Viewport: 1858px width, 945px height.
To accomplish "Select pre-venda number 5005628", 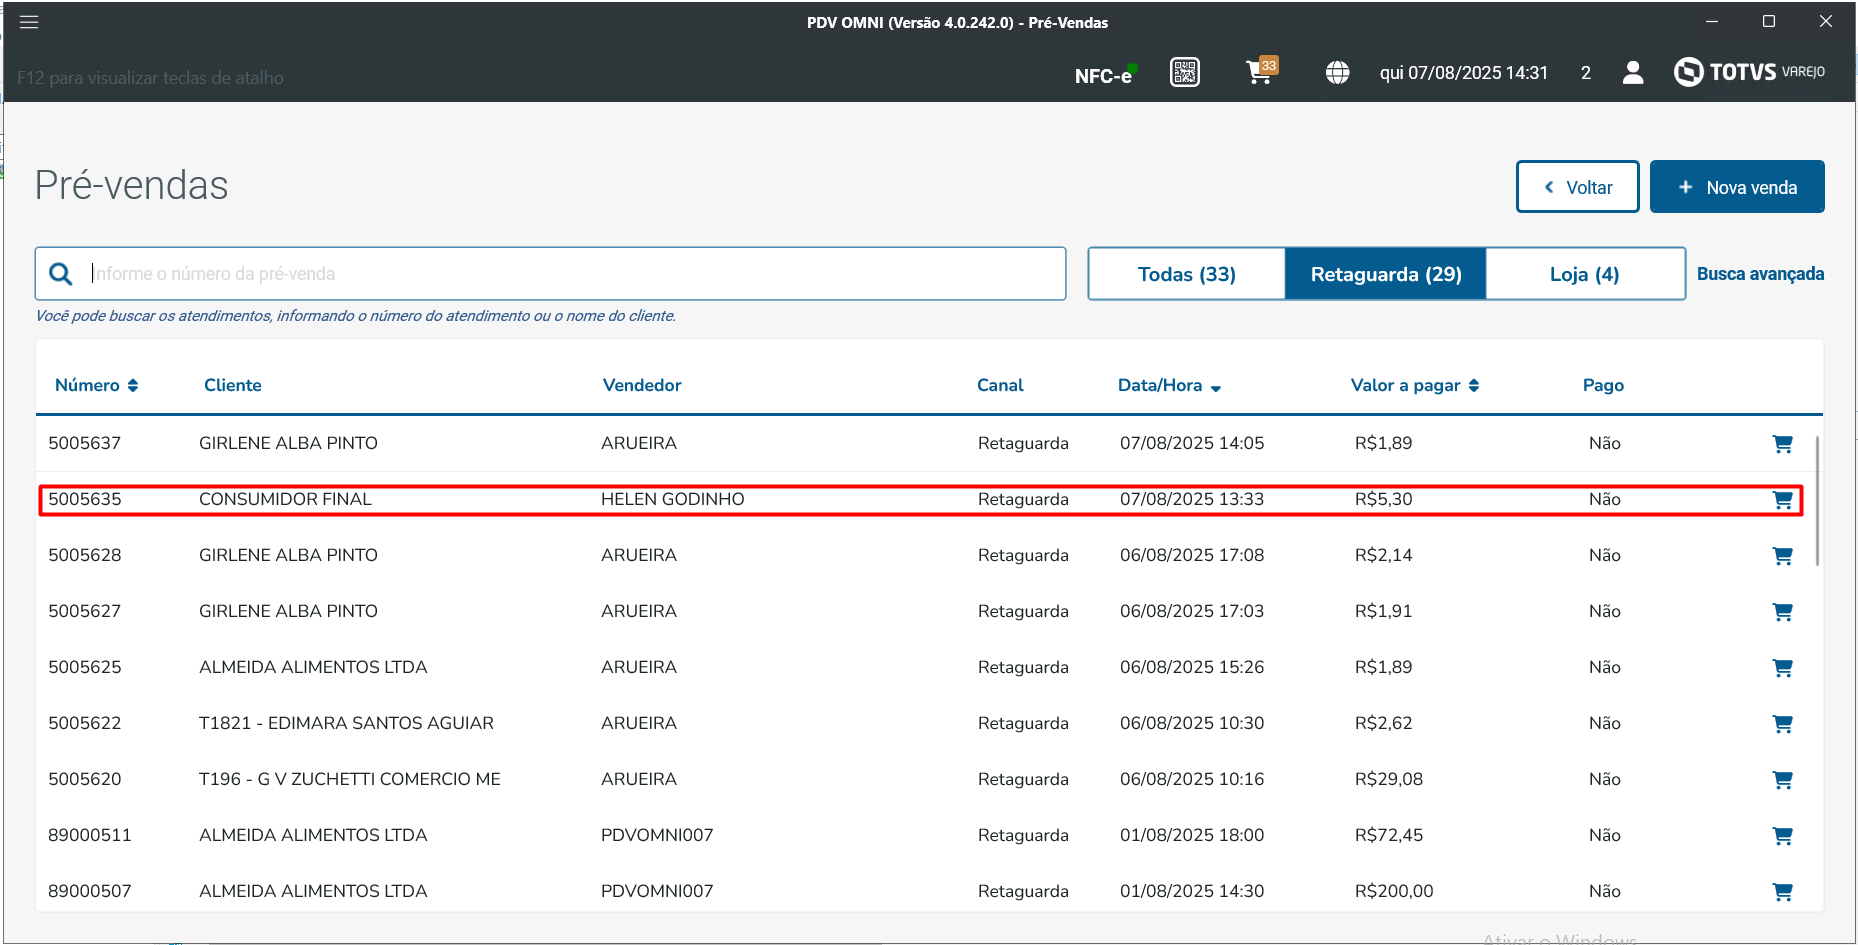I will pyautogui.click(x=84, y=555).
